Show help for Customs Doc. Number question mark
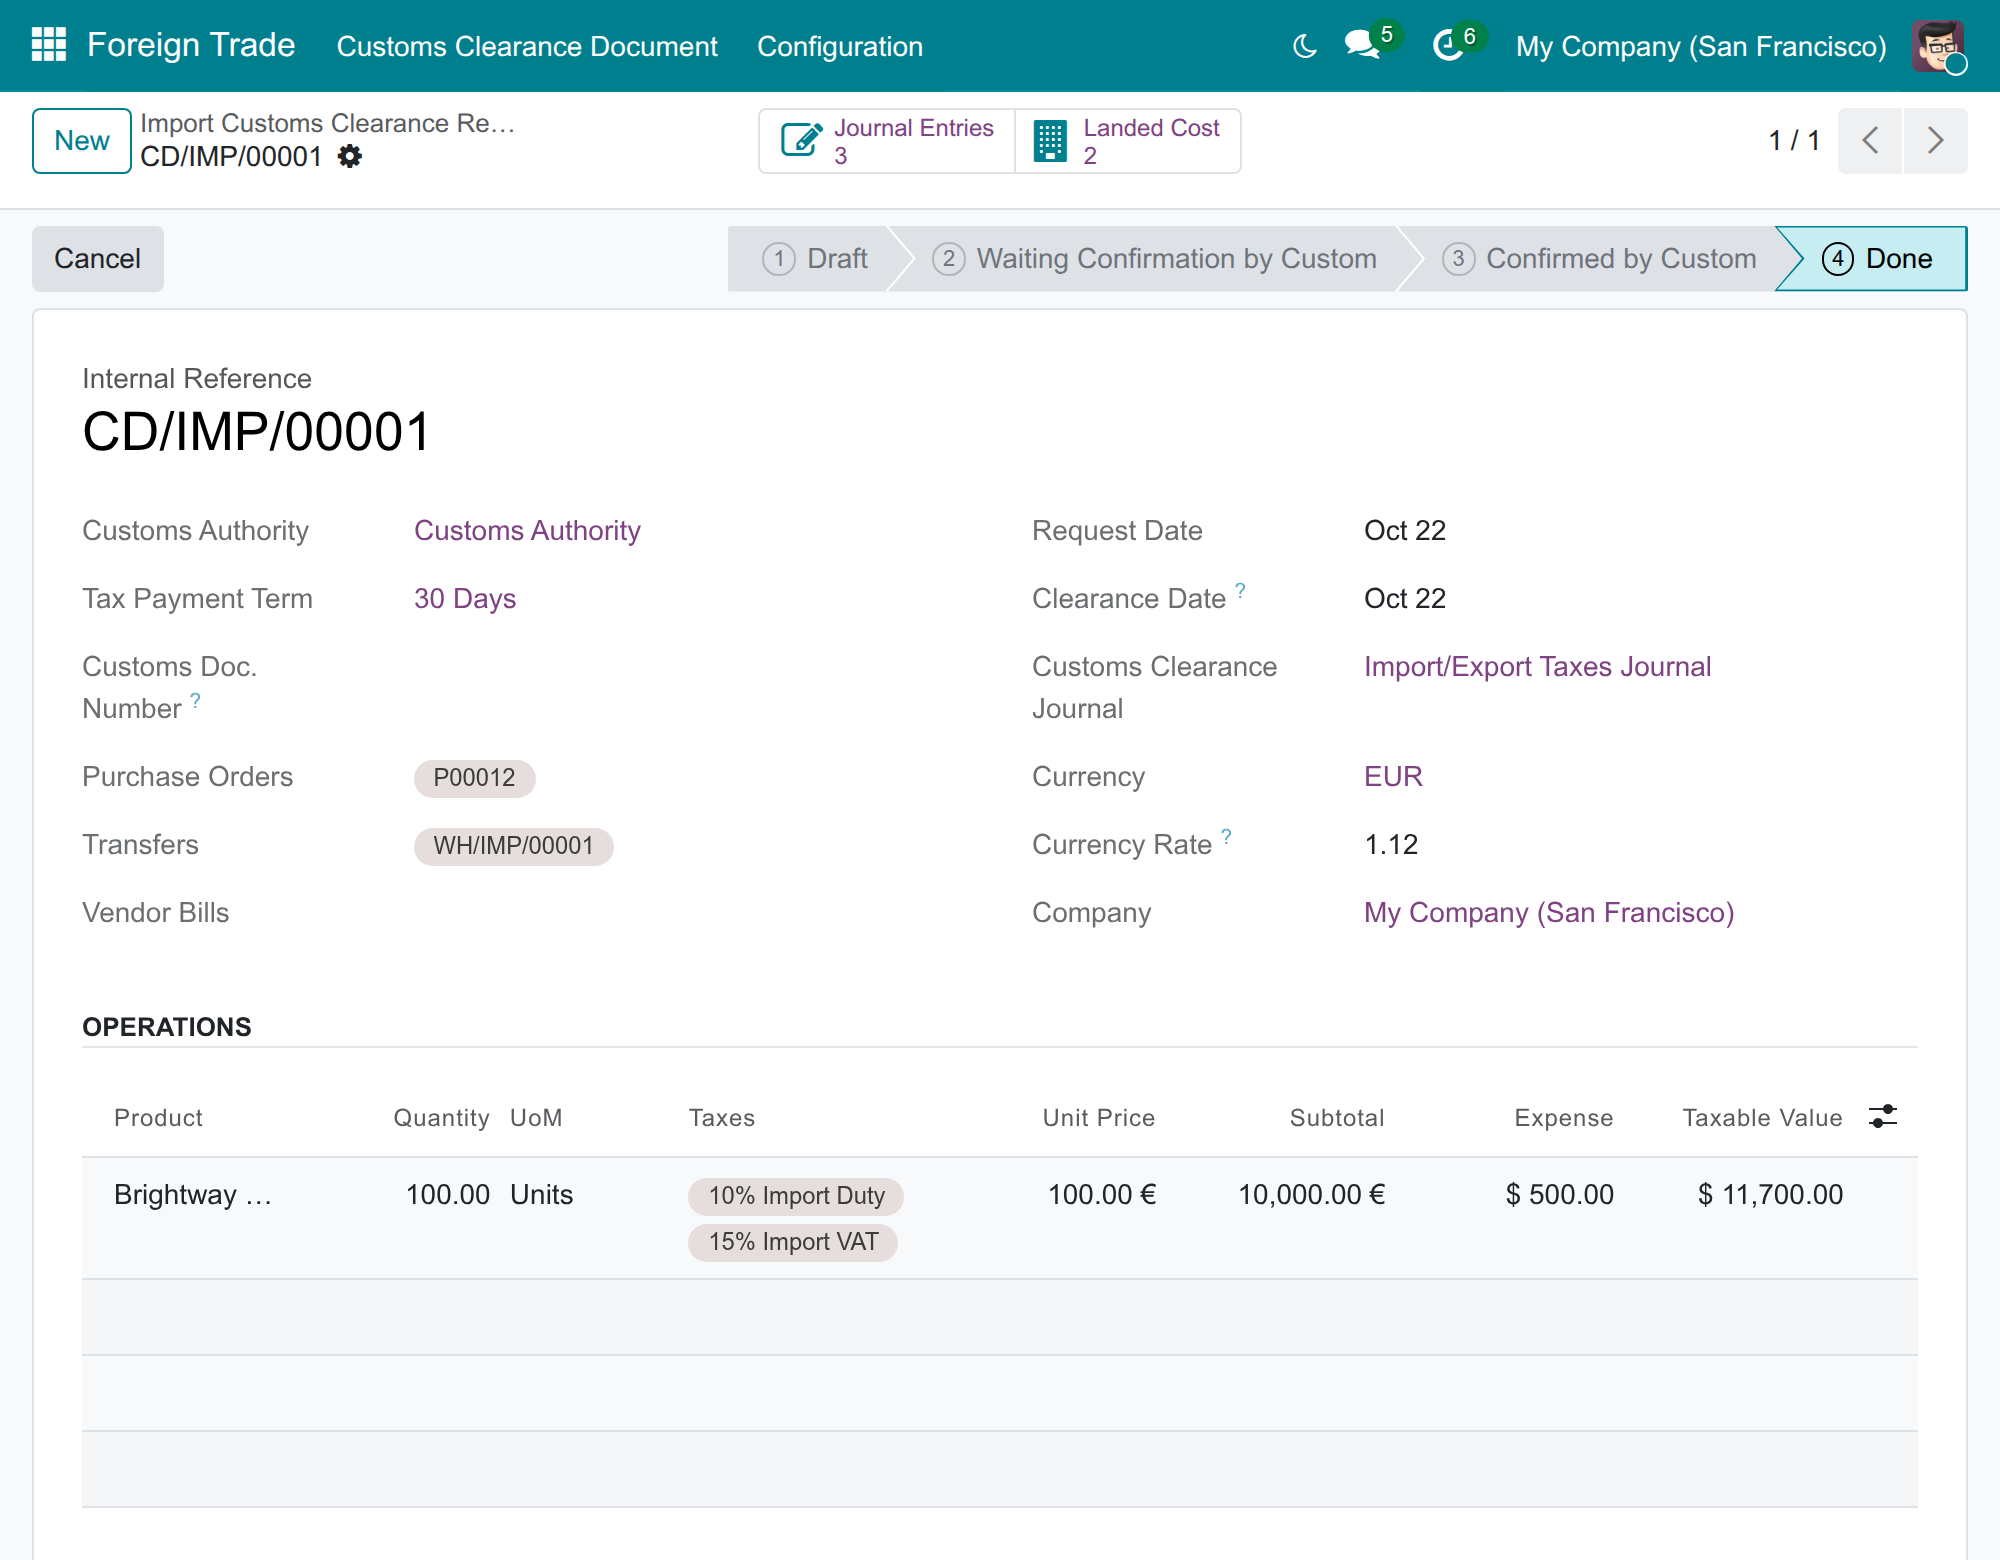 pos(196,700)
